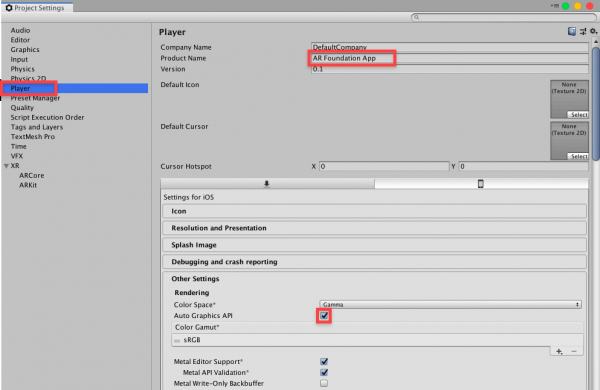The width and height of the screenshot is (600, 390).
Task: Click the vertical scrollbar of Player panel
Action: coord(595,103)
